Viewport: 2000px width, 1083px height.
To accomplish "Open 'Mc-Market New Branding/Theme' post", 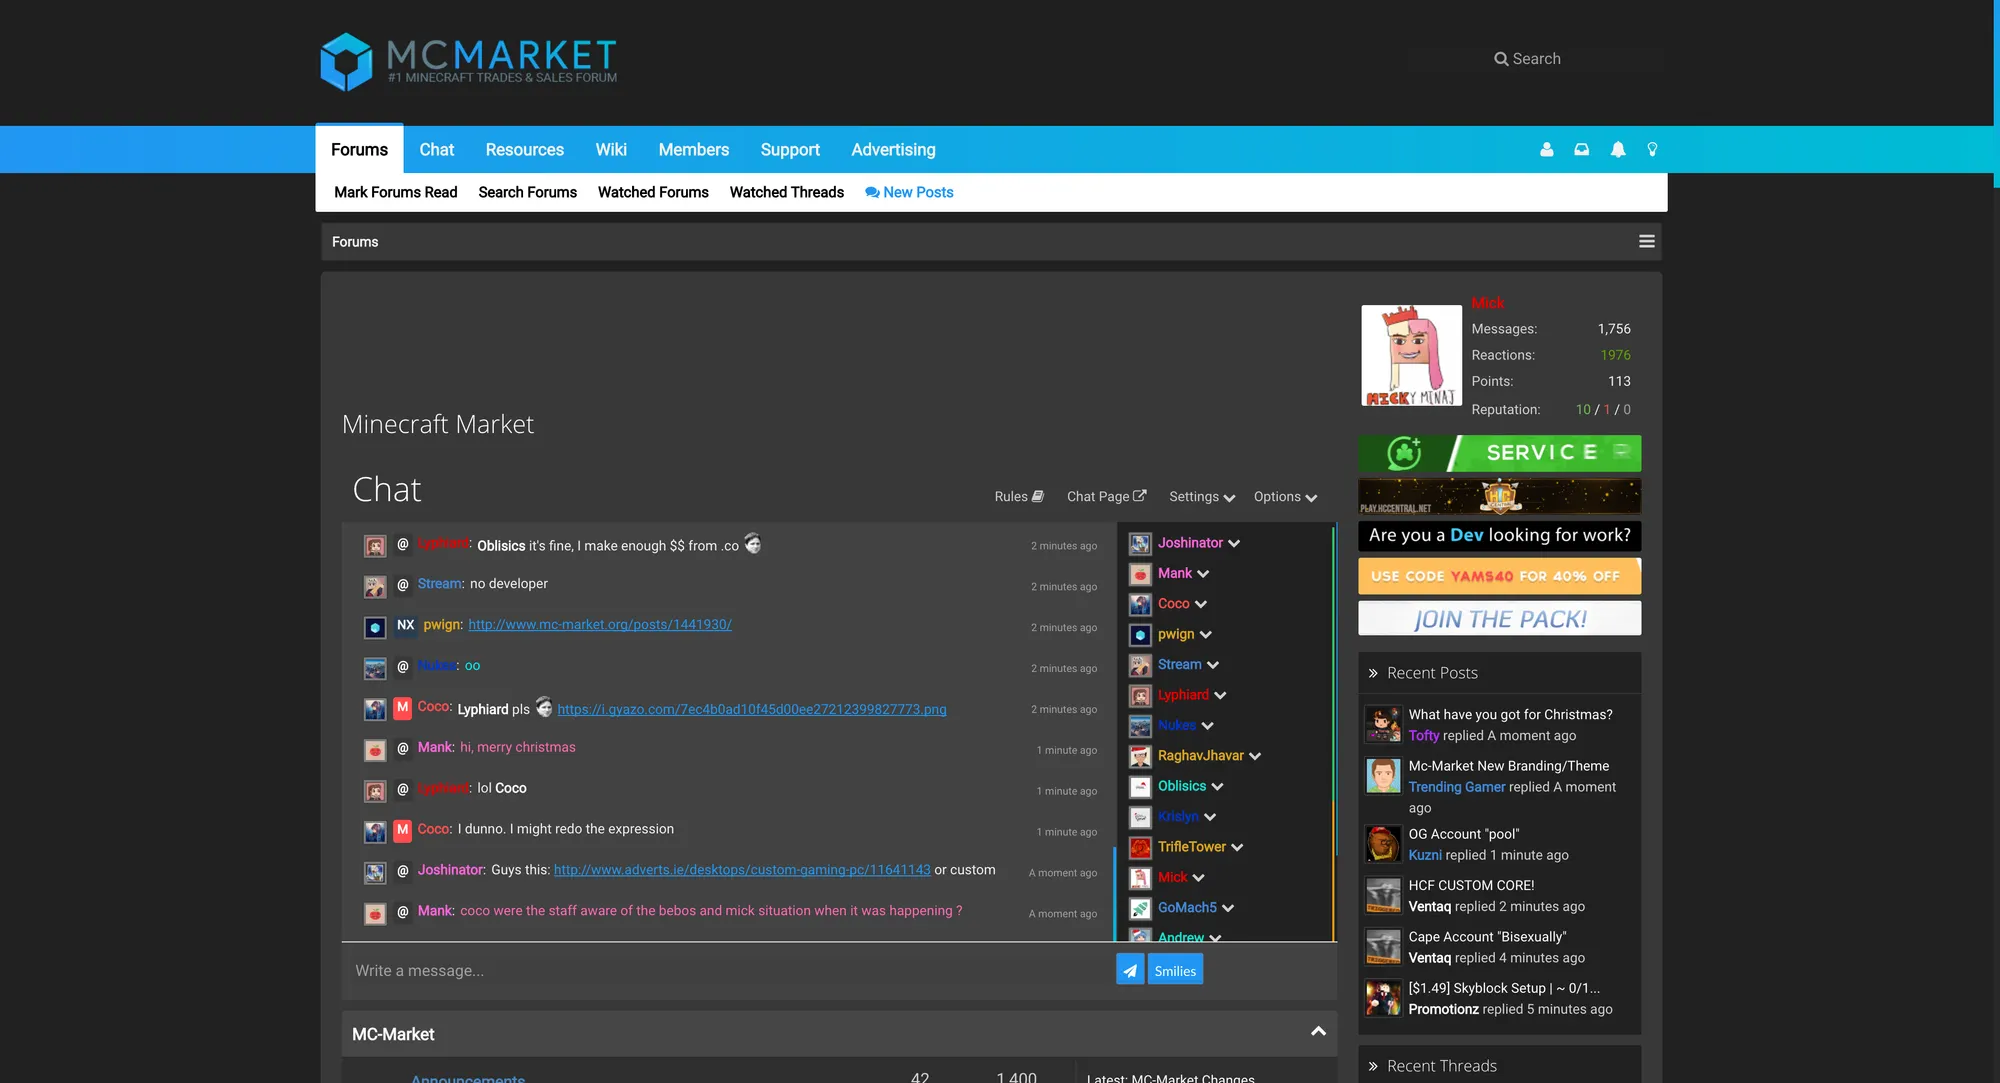I will 1509,766.
